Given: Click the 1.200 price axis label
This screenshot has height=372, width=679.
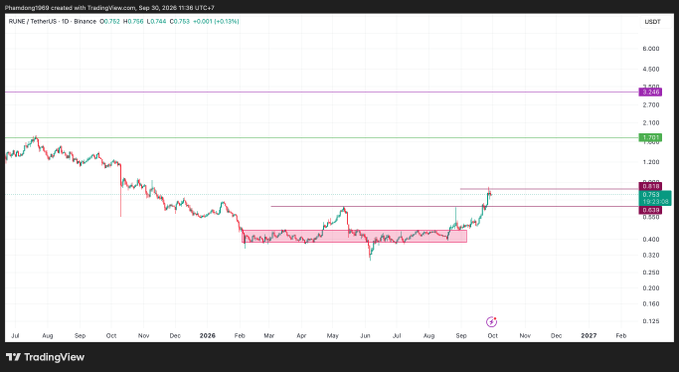Looking at the screenshot, I should pyautogui.click(x=651, y=162).
